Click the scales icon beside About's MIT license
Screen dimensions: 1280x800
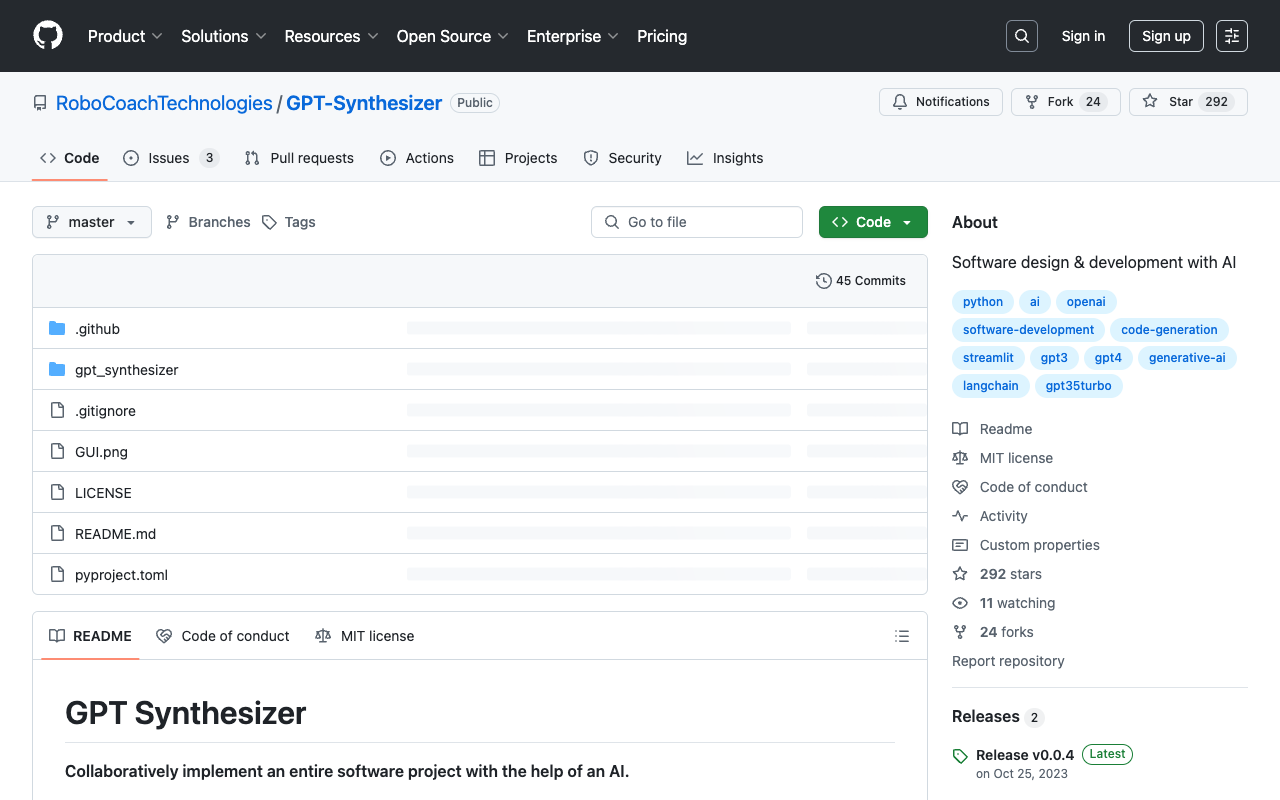click(960, 458)
